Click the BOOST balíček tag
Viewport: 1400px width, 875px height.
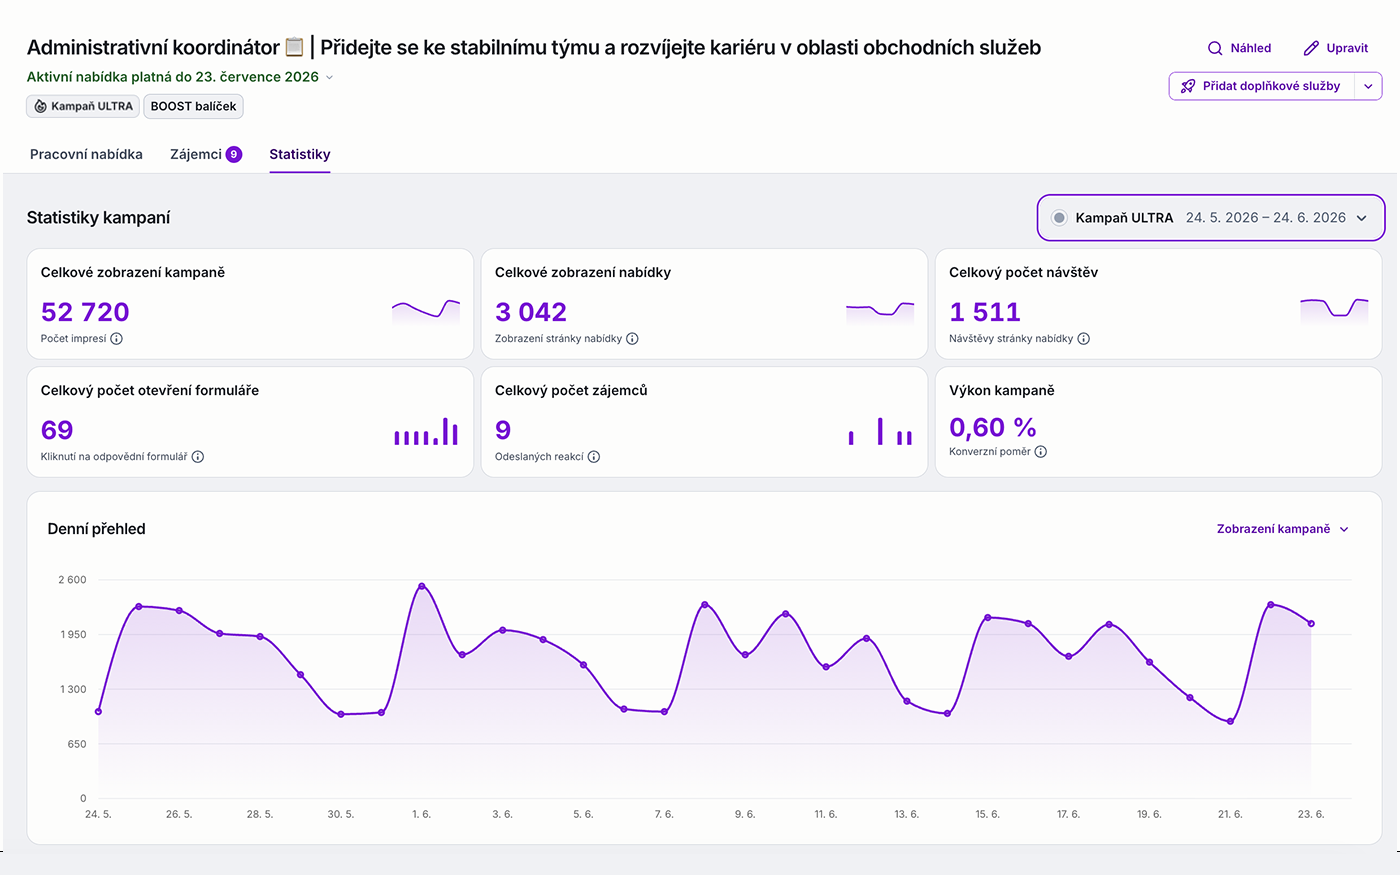194,106
